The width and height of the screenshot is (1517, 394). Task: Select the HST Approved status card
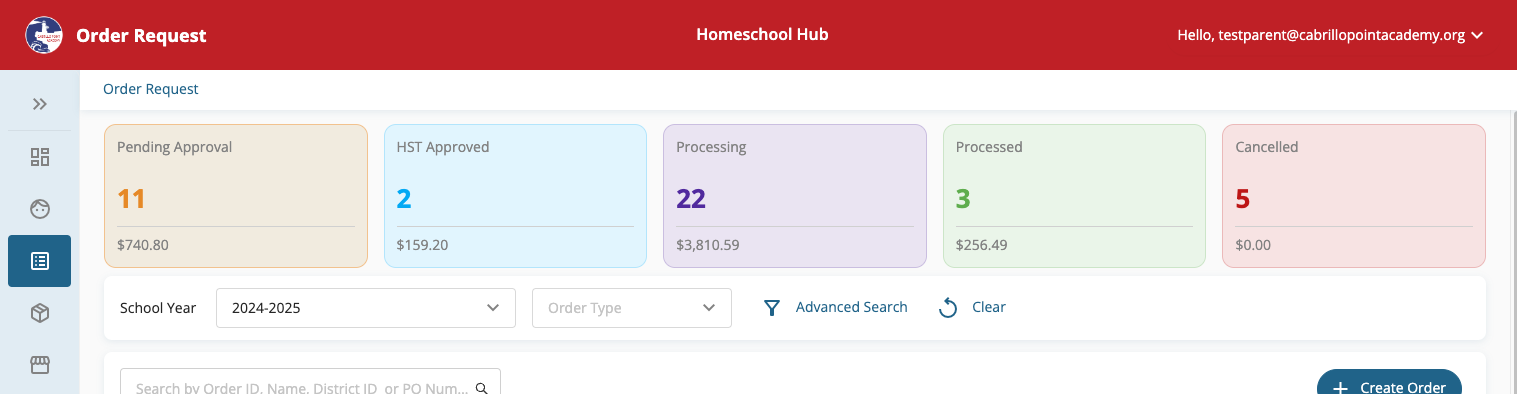(515, 196)
